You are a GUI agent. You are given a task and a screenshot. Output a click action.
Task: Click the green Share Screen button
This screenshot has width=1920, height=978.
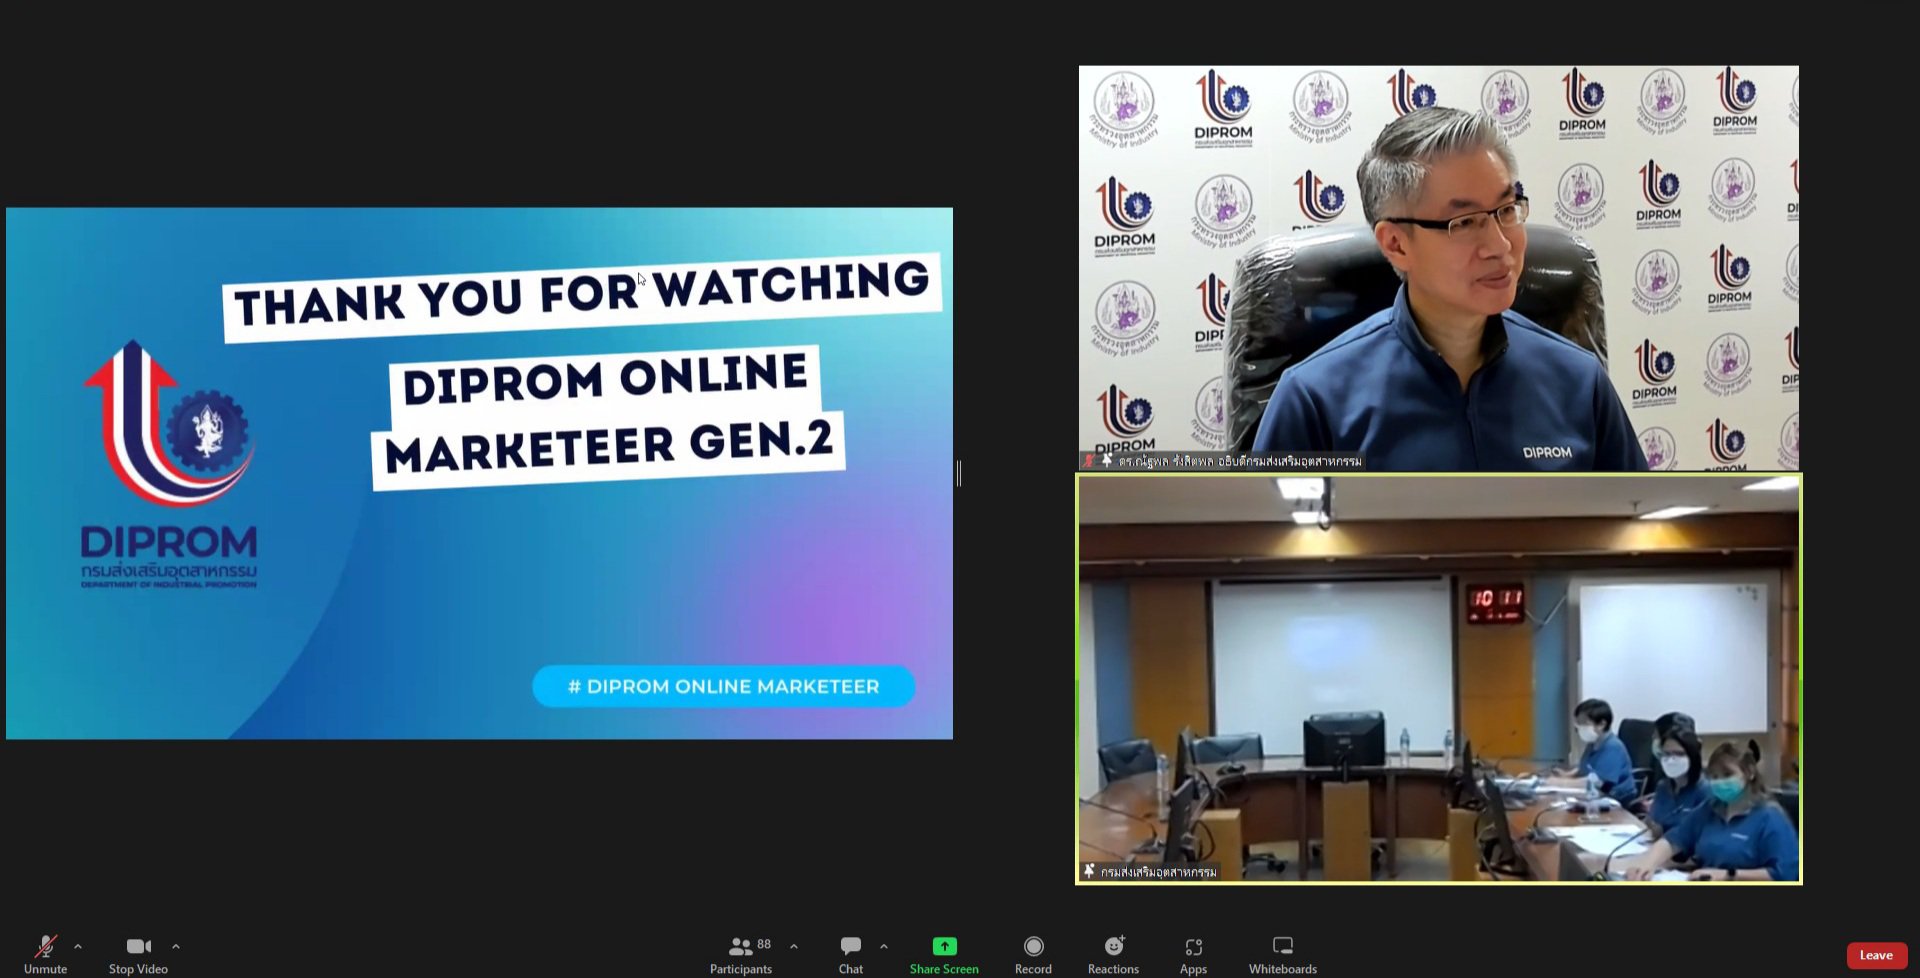[x=944, y=954]
